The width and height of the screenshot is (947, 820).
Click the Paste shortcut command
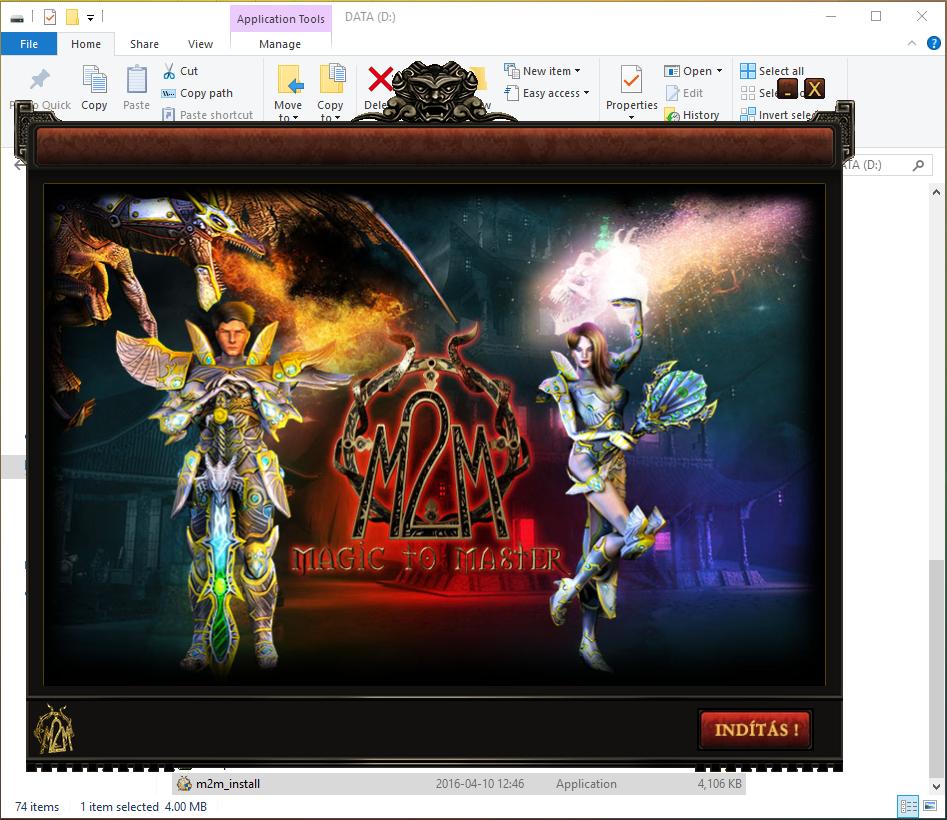tap(208, 115)
